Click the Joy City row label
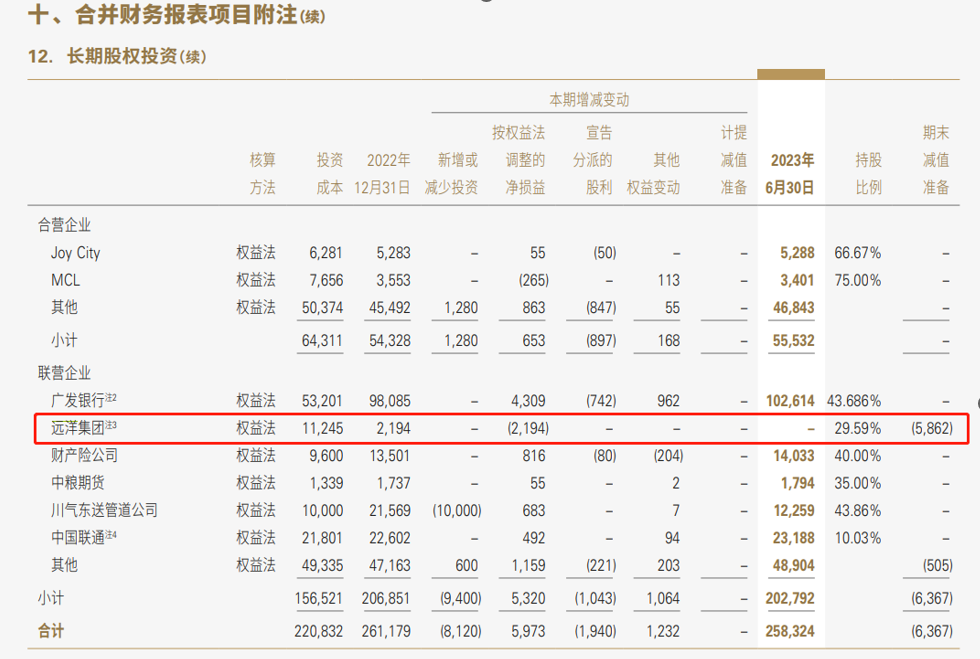Image resolution: width=980 pixels, height=659 pixels. (75, 253)
